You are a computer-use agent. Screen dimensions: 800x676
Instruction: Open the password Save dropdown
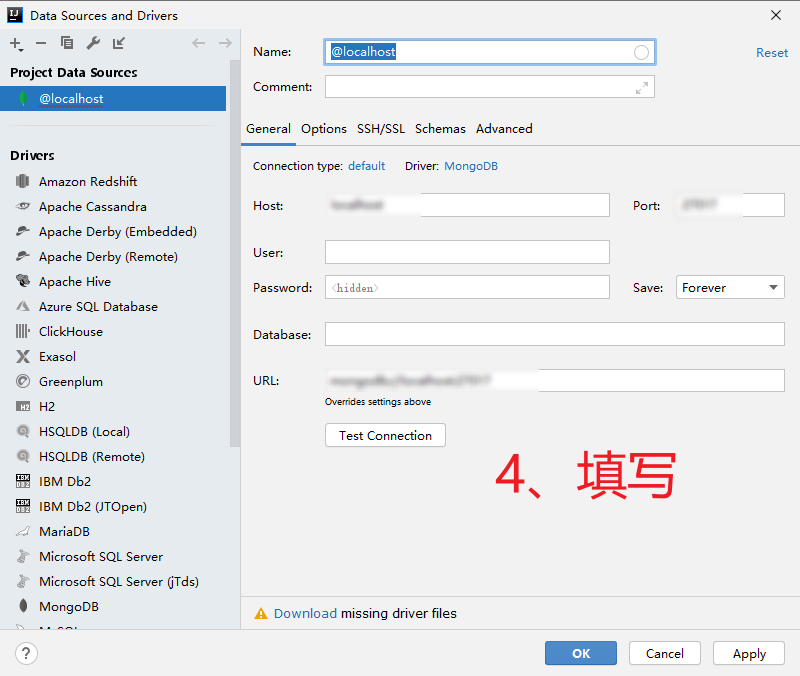pos(730,287)
